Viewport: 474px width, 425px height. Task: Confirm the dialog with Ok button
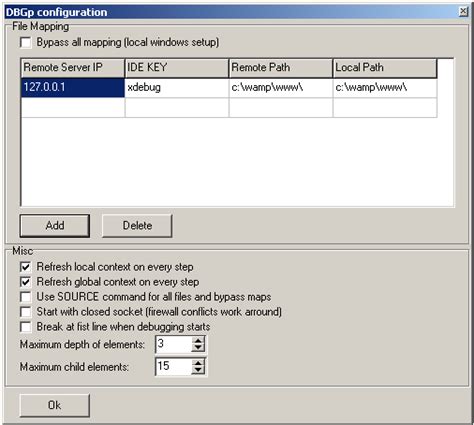click(x=55, y=405)
